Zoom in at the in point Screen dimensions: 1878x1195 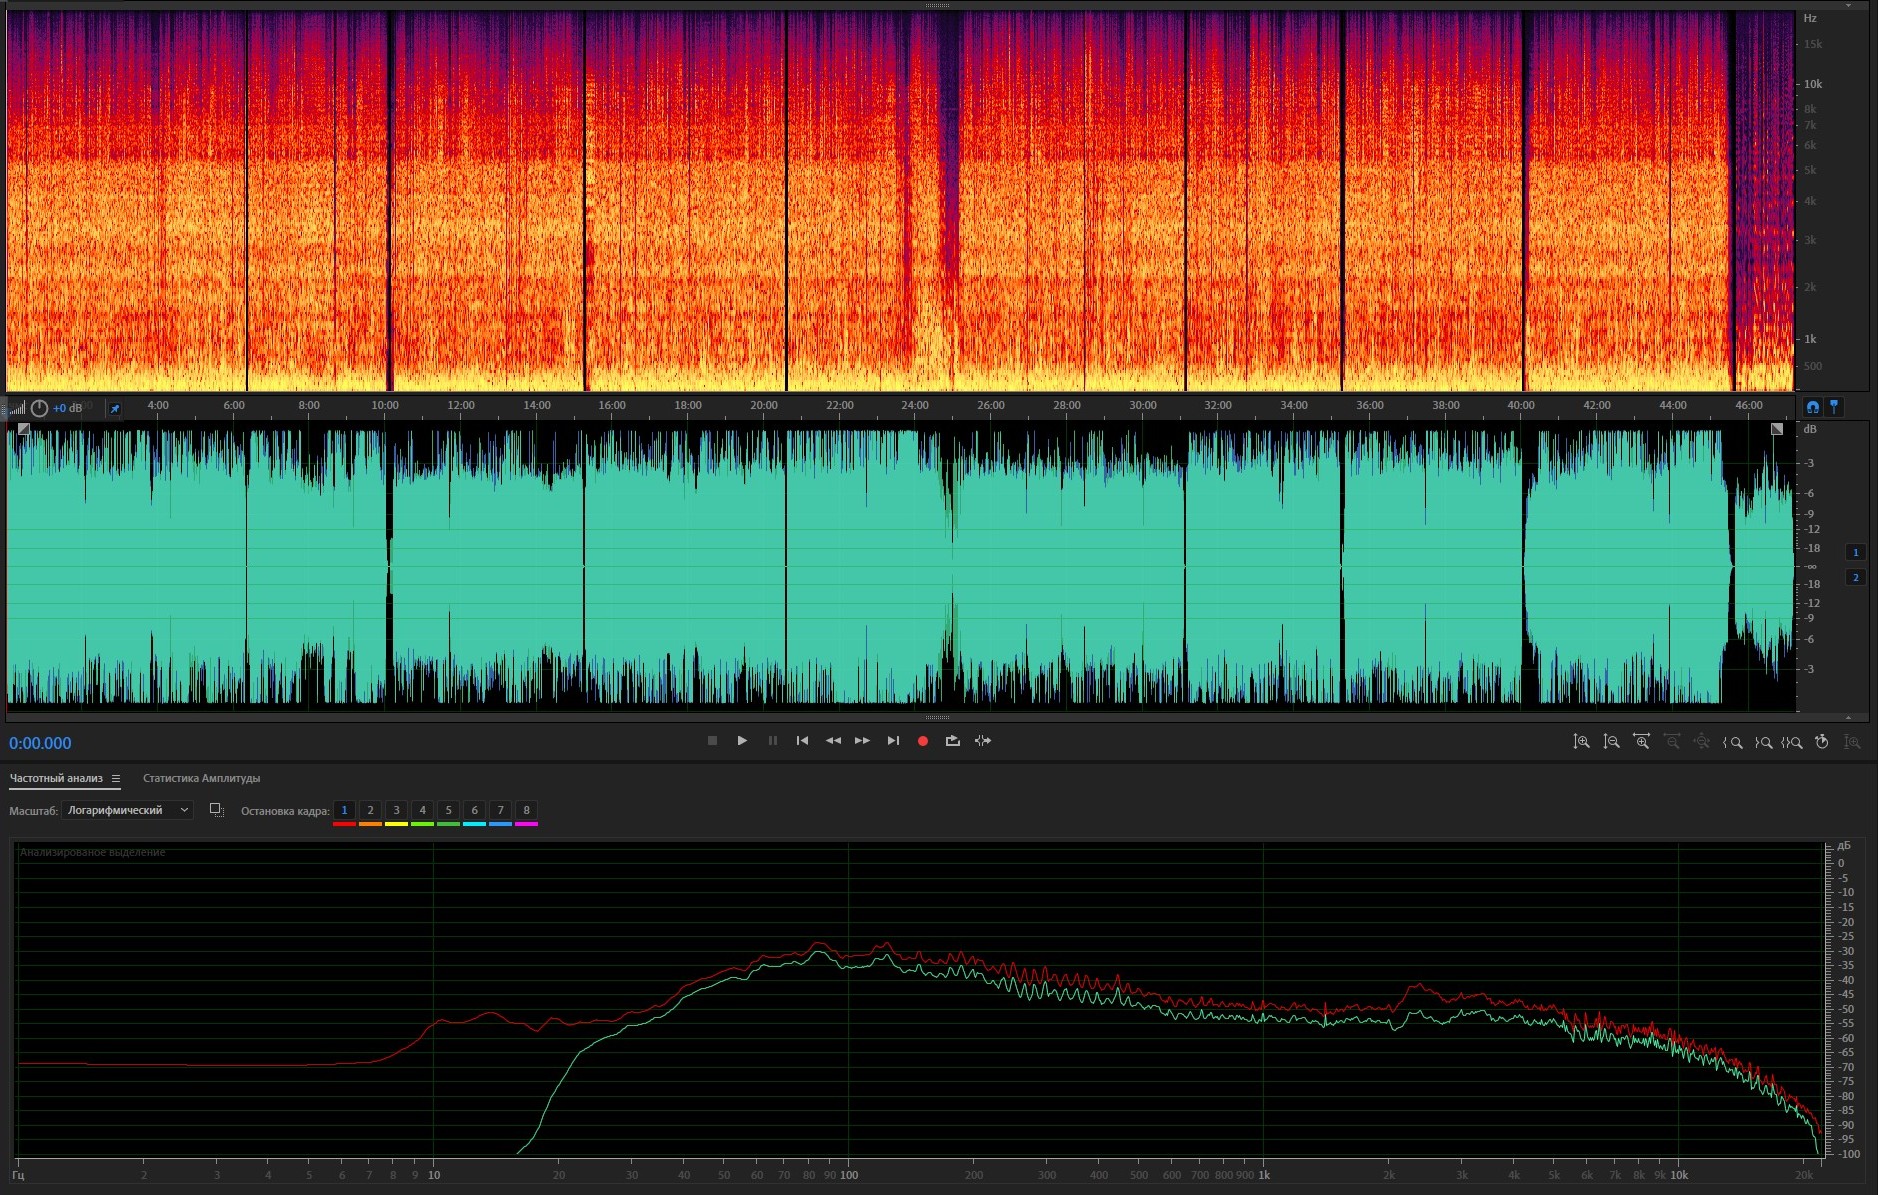(1733, 742)
